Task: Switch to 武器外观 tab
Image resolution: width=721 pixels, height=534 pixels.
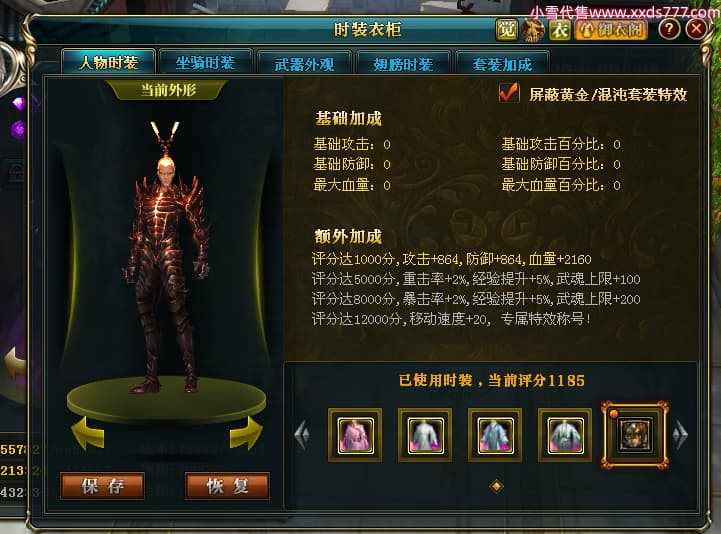Action: [x=304, y=63]
